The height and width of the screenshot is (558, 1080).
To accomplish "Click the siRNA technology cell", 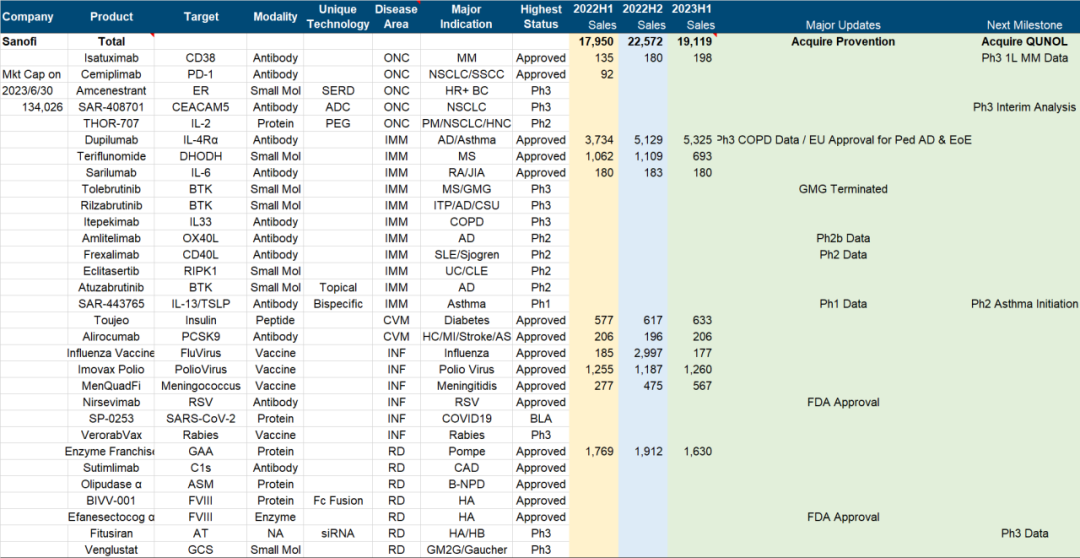I will coord(338,533).
